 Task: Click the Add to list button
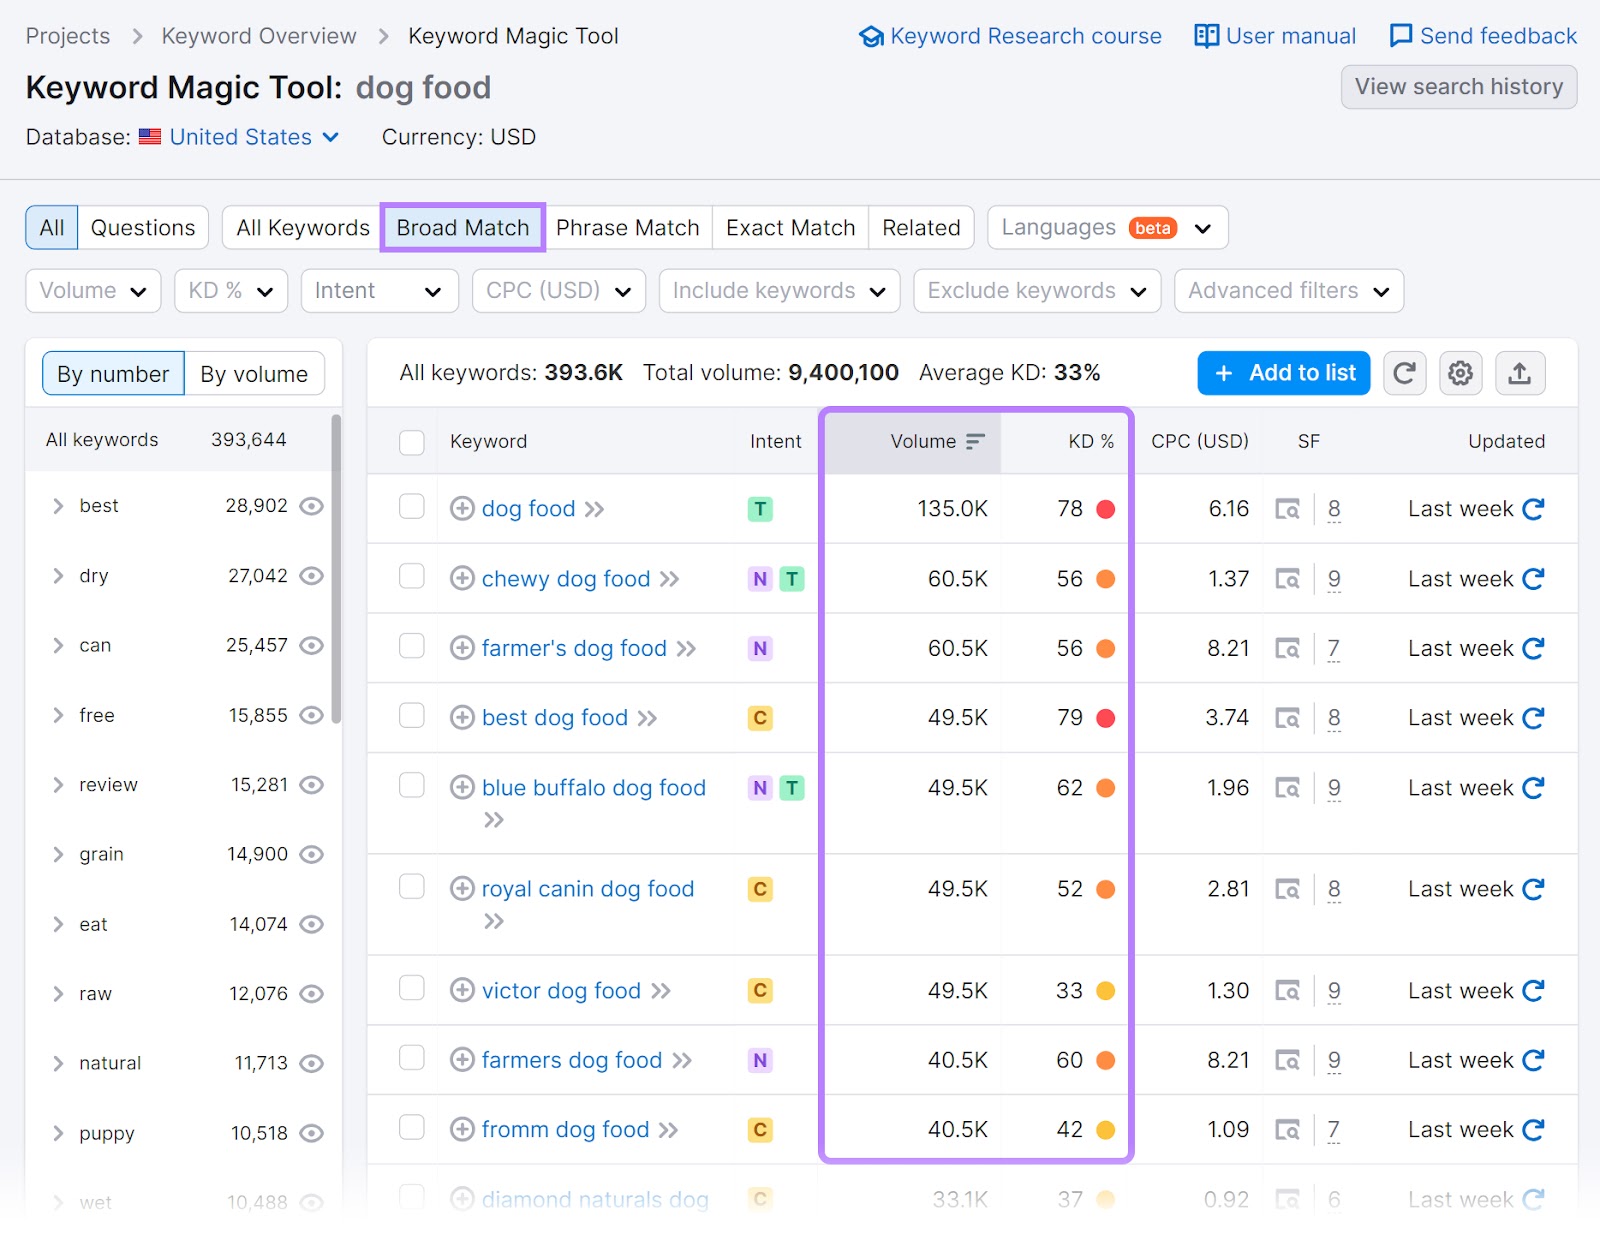1283,373
